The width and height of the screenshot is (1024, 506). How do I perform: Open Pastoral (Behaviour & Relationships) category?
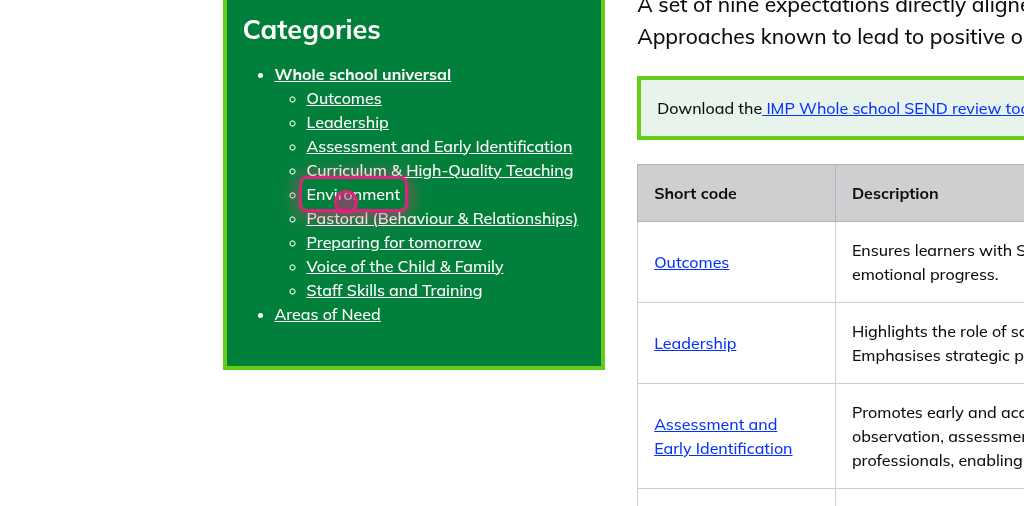coord(442,219)
